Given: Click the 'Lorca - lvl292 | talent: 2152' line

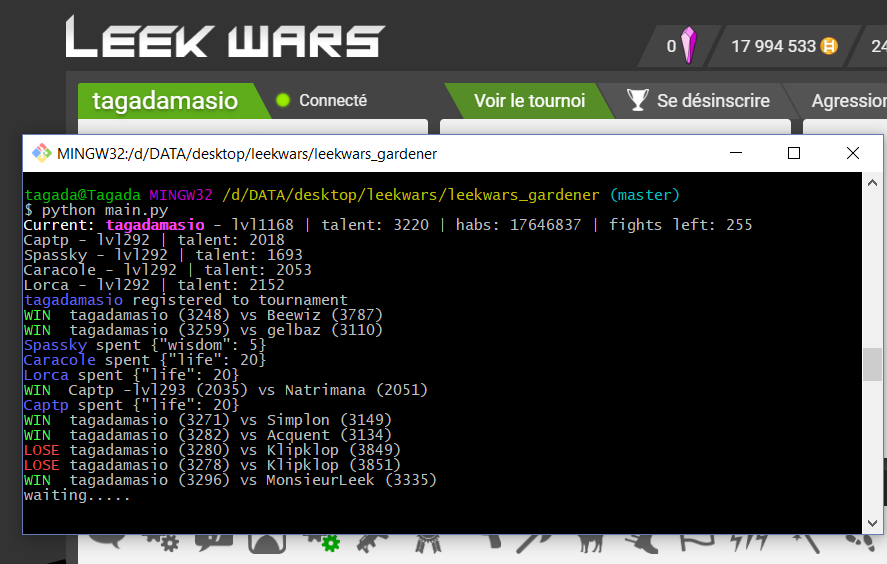Looking at the screenshot, I should [x=154, y=285].
